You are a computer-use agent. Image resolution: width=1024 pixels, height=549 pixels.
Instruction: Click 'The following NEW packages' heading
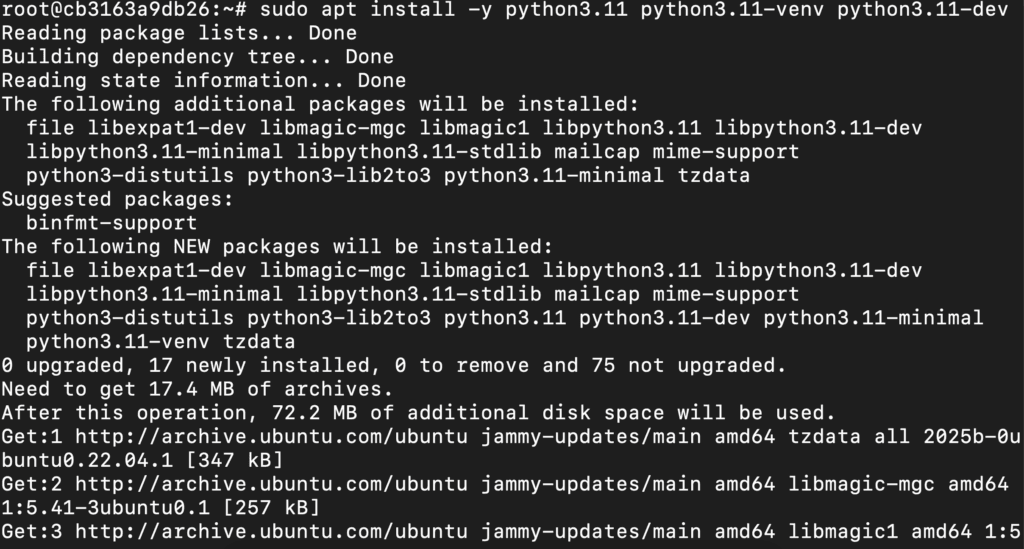coord(277,246)
